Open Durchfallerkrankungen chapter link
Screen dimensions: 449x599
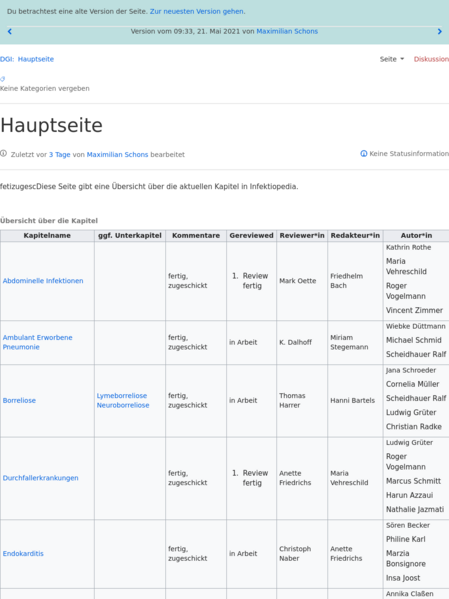[41, 478]
